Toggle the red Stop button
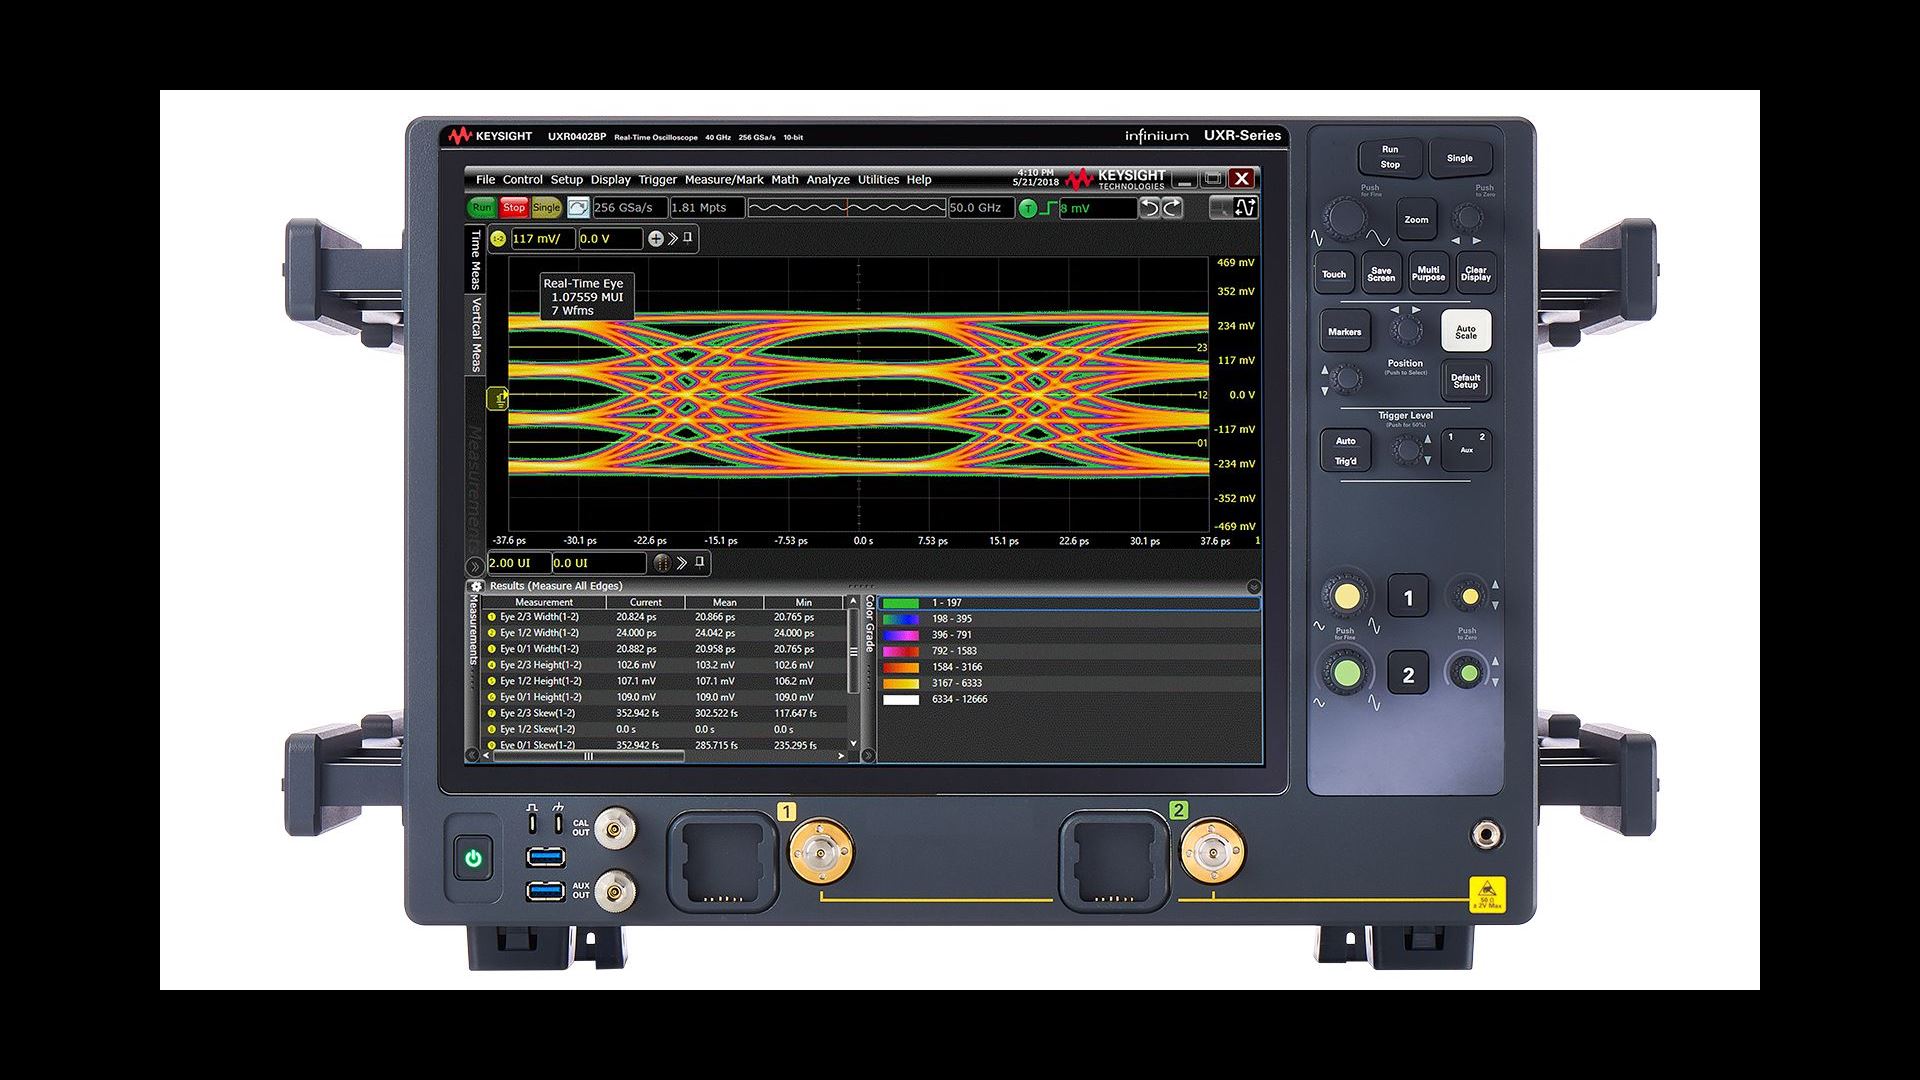 click(x=514, y=208)
